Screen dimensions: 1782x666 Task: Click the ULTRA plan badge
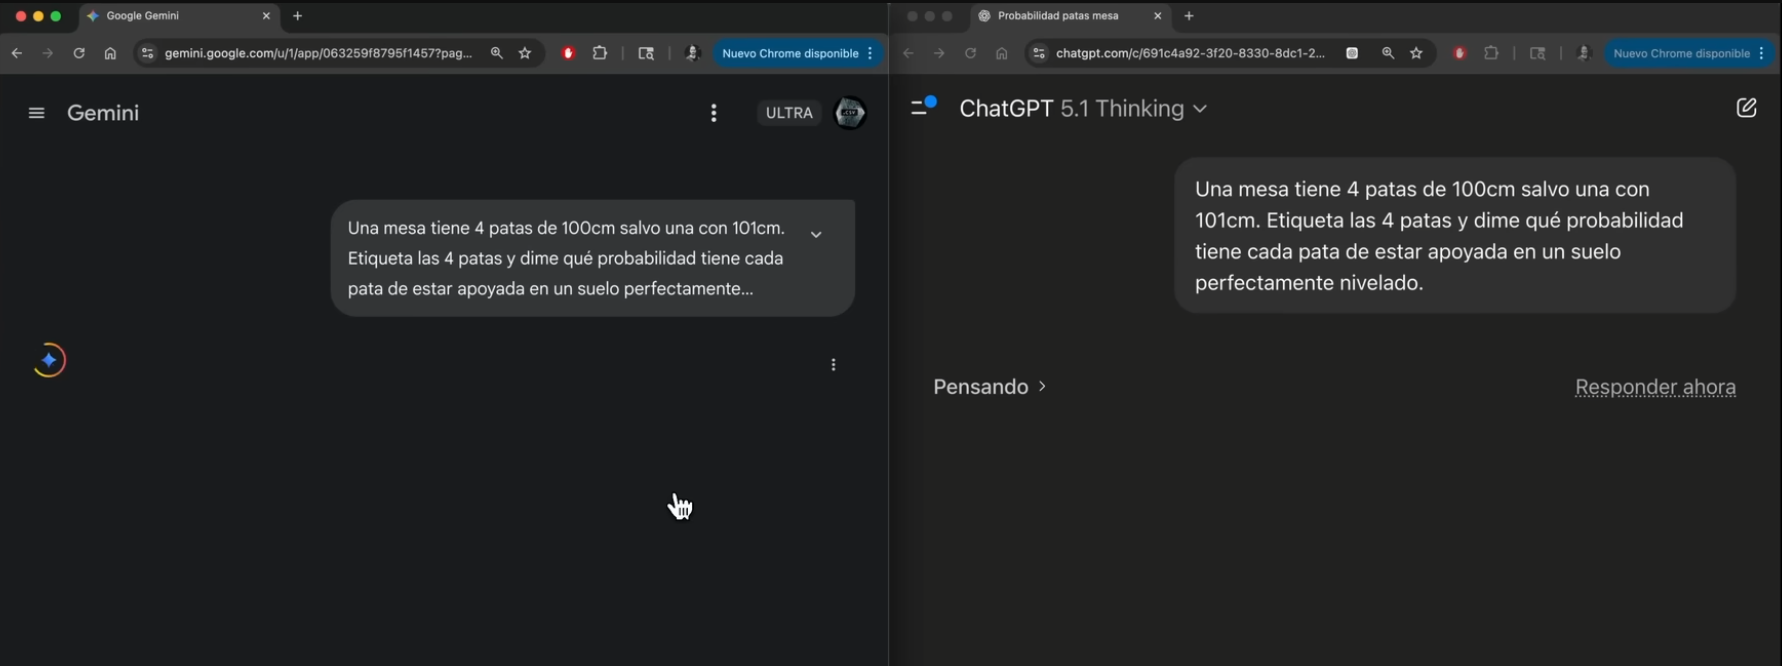(789, 113)
